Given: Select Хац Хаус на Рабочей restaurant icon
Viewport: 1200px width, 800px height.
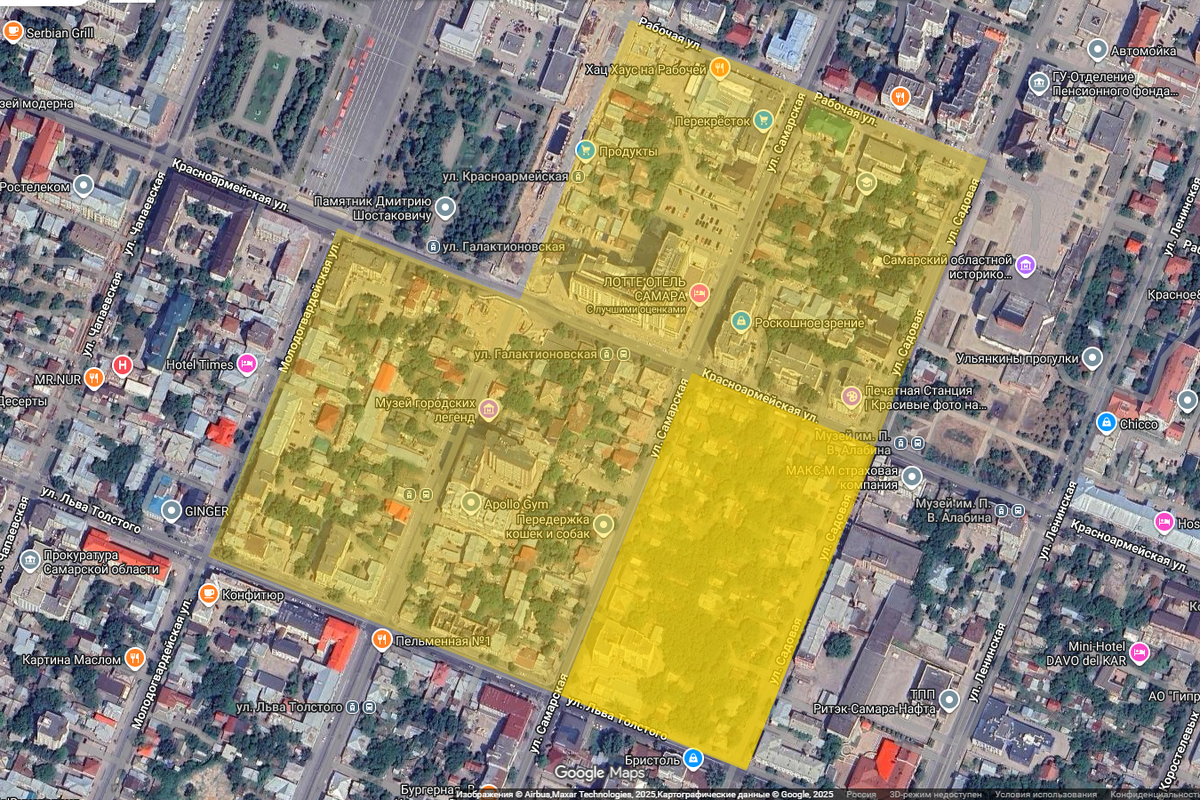Looking at the screenshot, I should (x=719, y=68).
